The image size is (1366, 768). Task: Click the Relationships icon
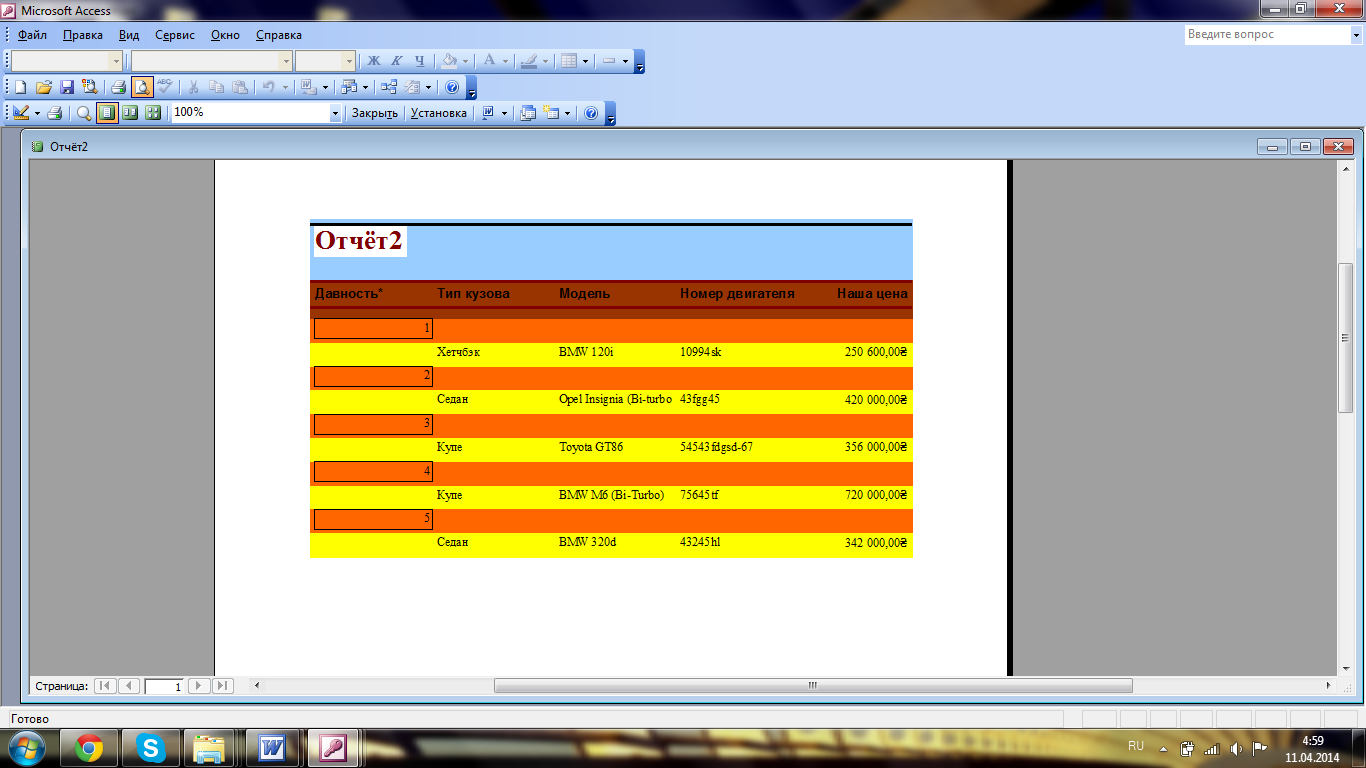coord(390,87)
